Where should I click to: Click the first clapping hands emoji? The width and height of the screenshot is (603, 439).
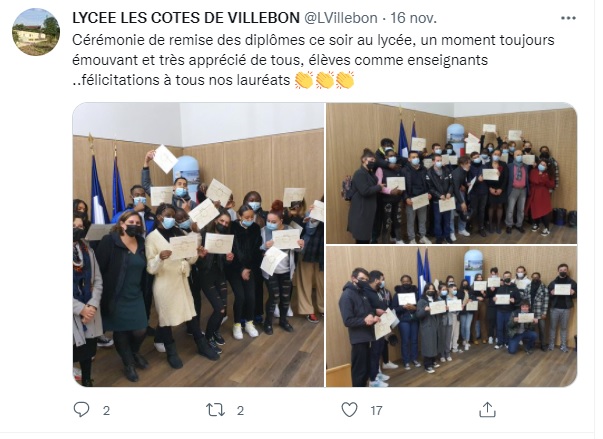(x=304, y=80)
